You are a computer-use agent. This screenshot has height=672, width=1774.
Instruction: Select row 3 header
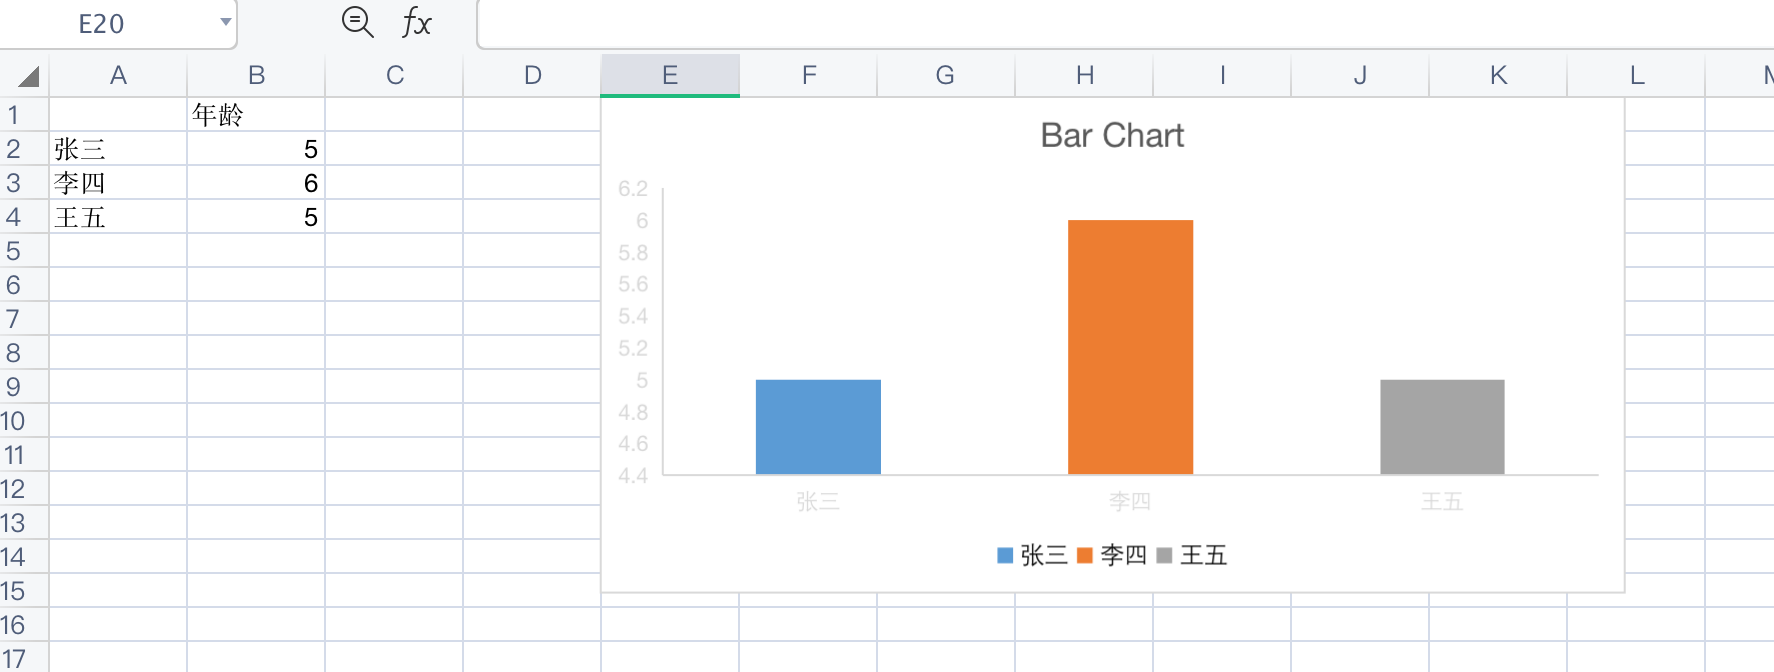pos(24,183)
